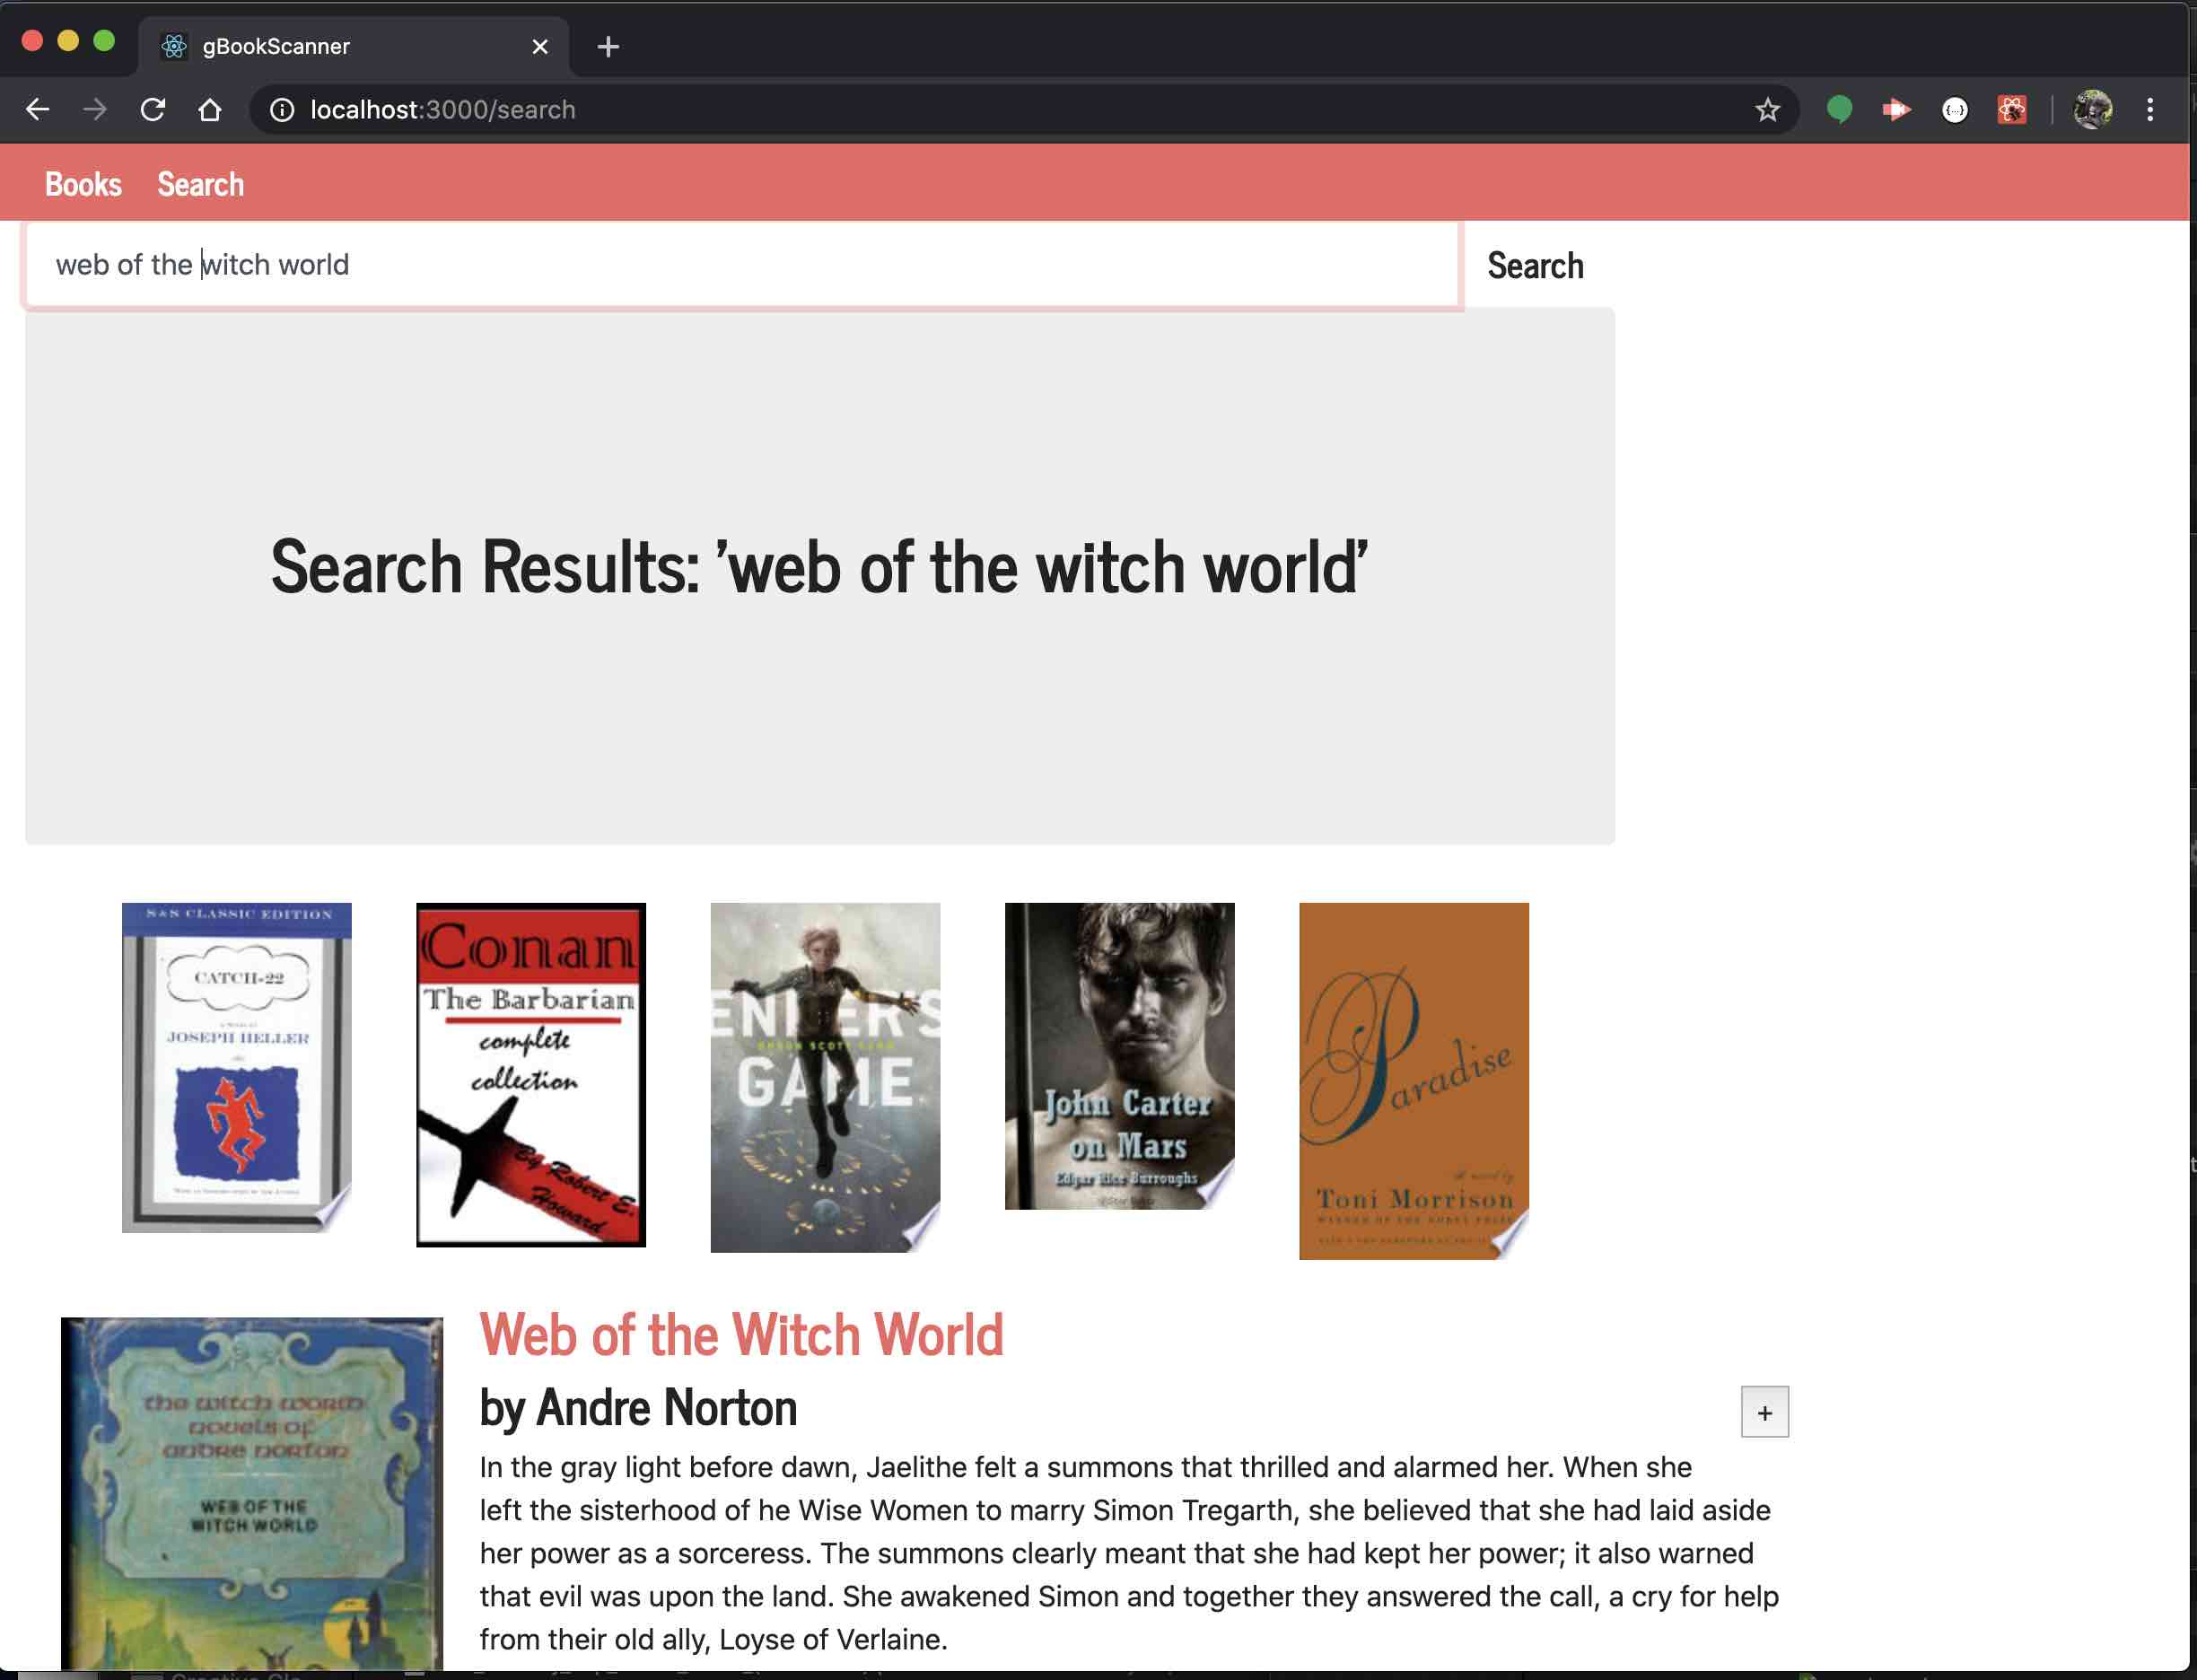Click the Ender's Game book cover
Viewport: 2197px width, 1680px height.
tap(825, 1075)
